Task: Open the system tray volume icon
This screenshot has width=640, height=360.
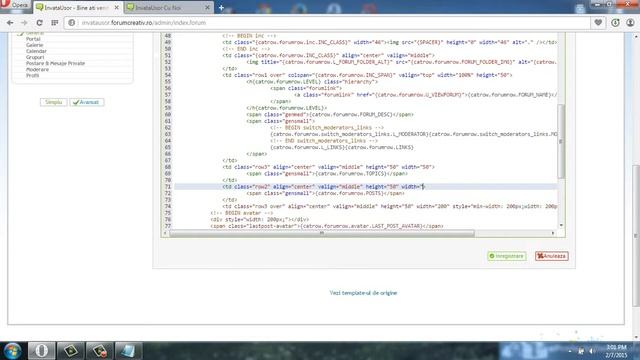Action: (x=591, y=351)
